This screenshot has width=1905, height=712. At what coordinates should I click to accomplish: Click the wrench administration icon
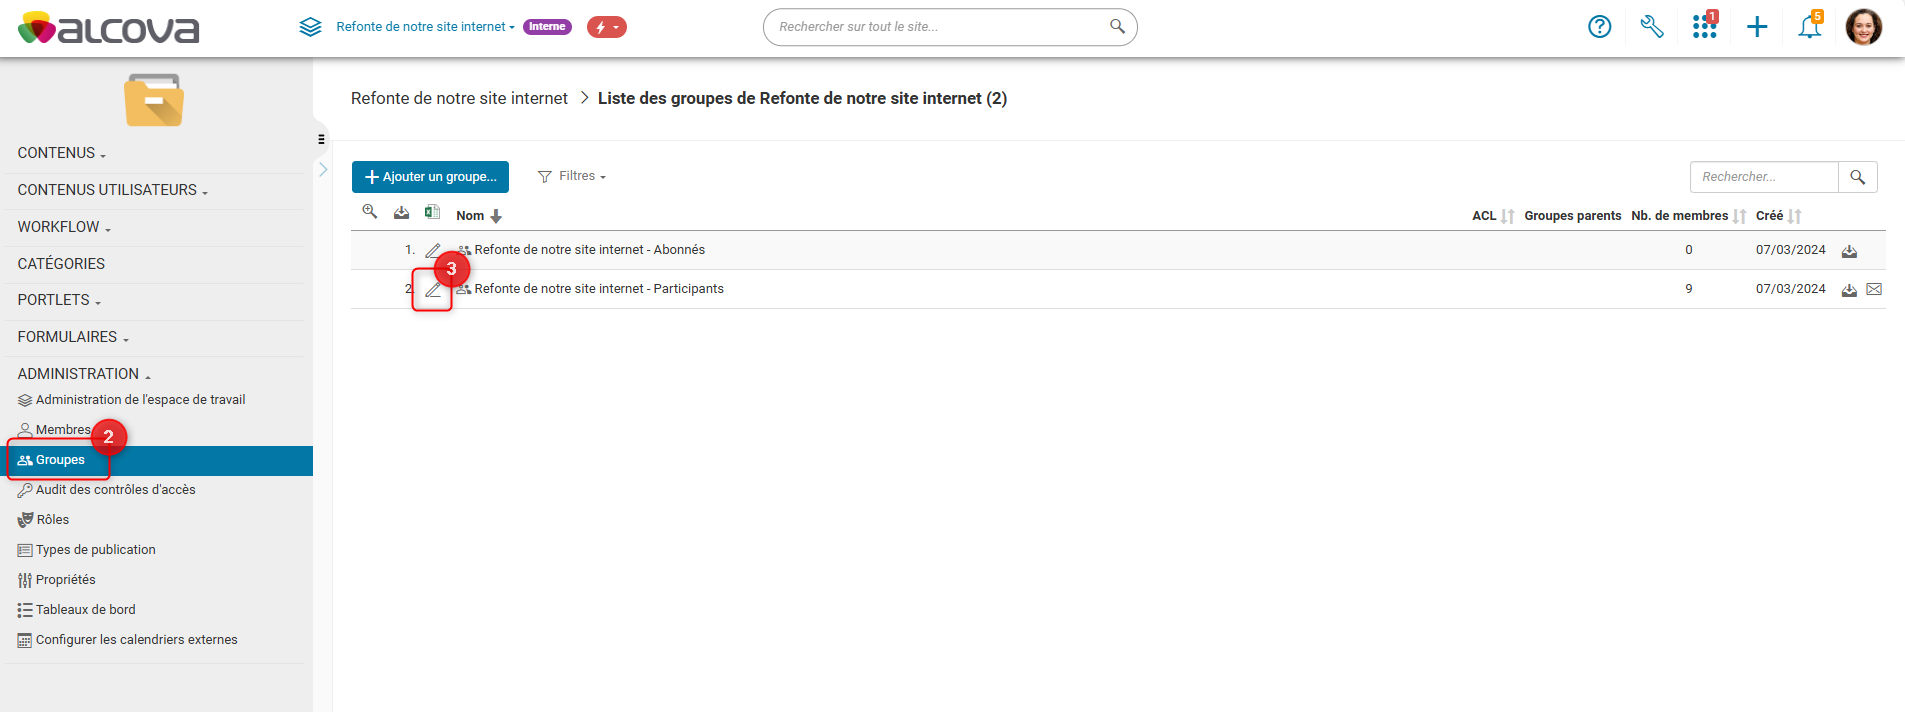[x=1651, y=27]
